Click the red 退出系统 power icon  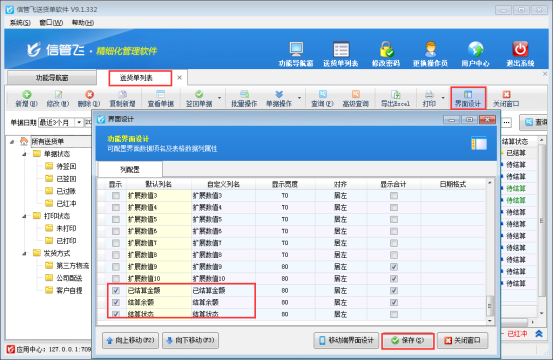[x=520, y=49]
